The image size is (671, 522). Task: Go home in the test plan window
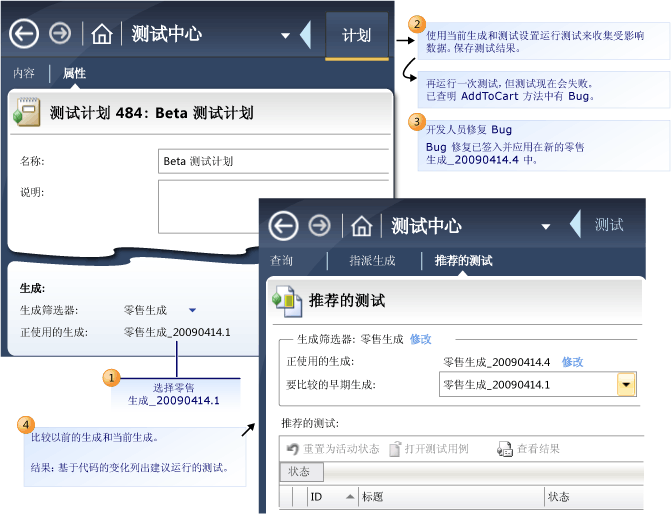102,34
